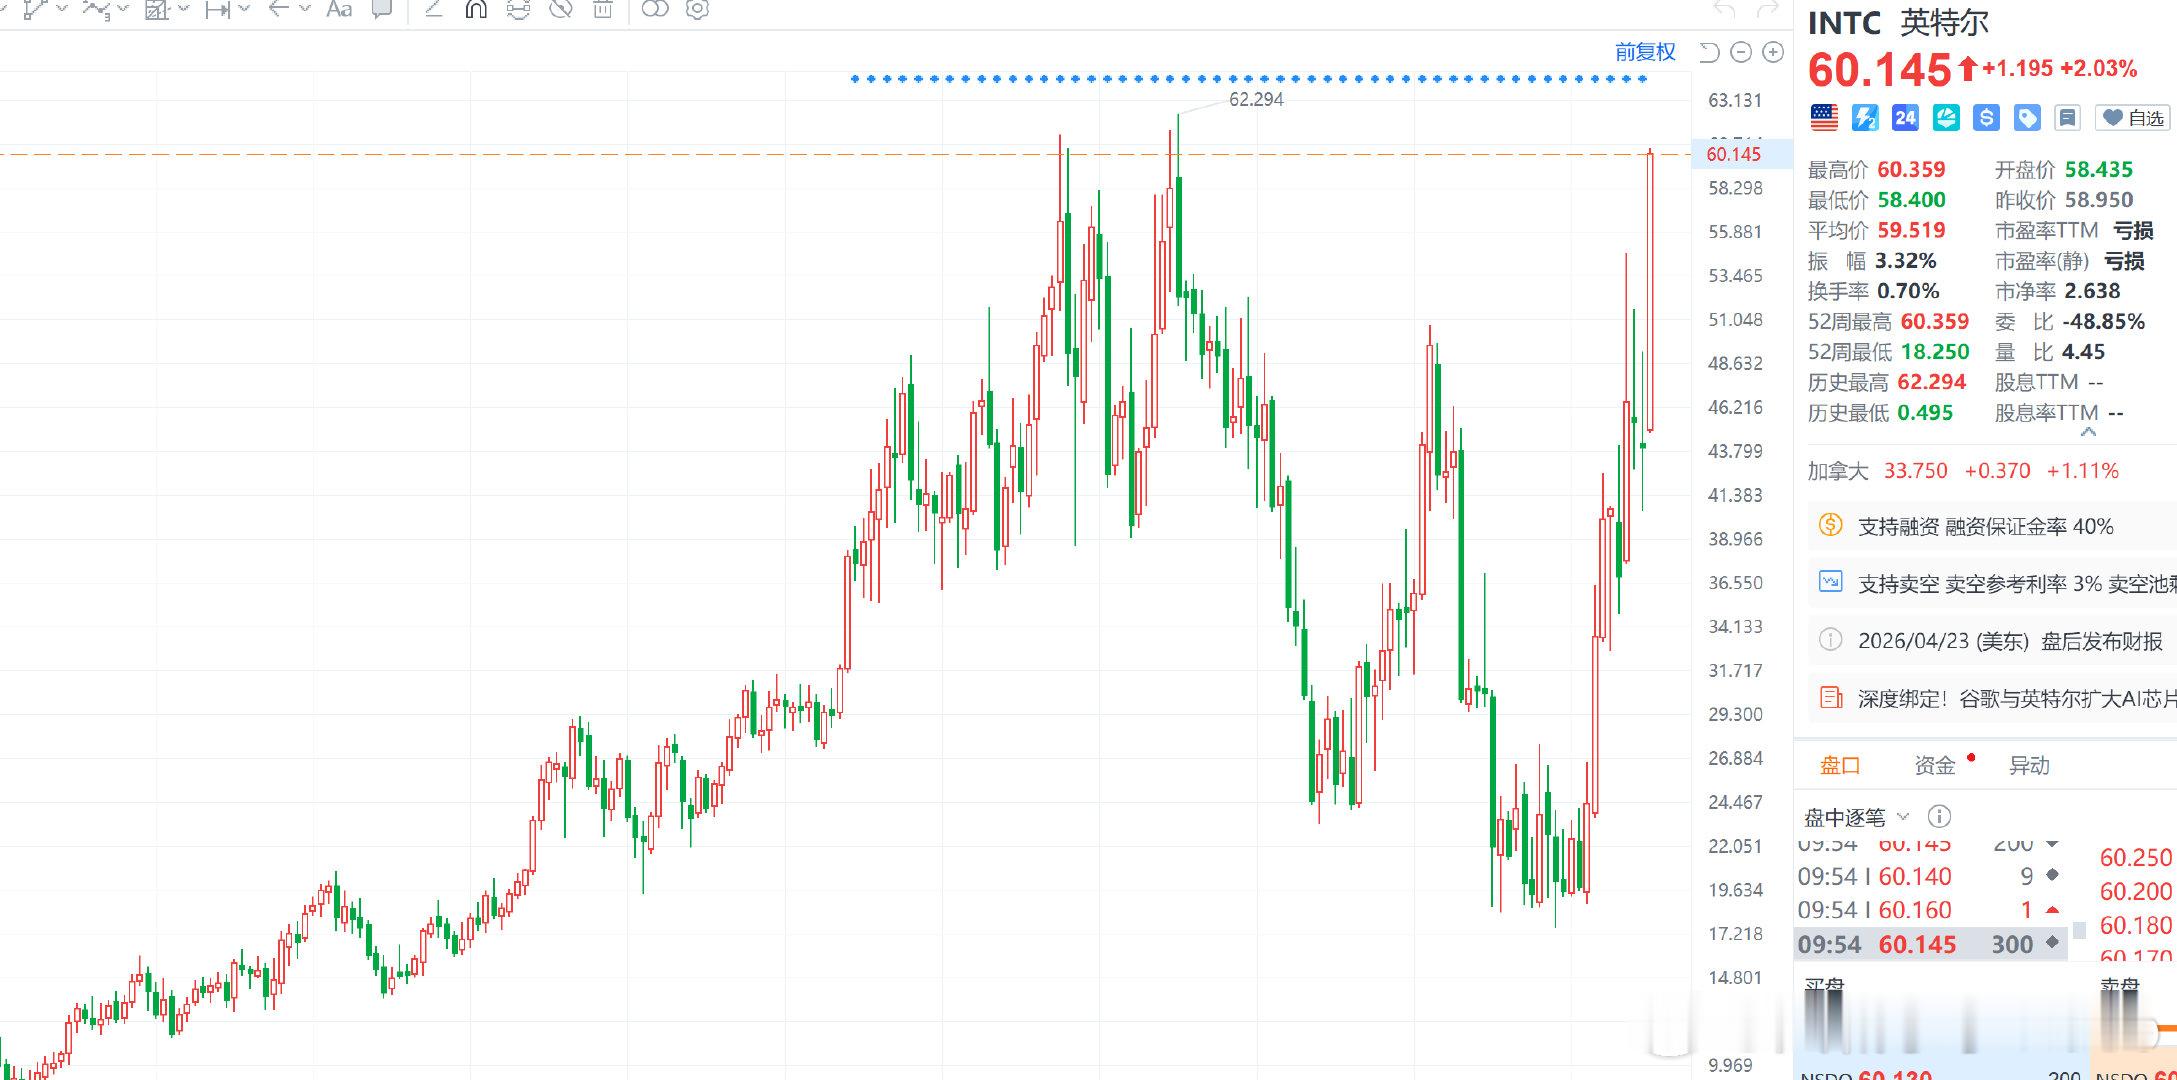Click the speech bubble note tool
The width and height of the screenshot is (2177, 1080).
point(382,10)
